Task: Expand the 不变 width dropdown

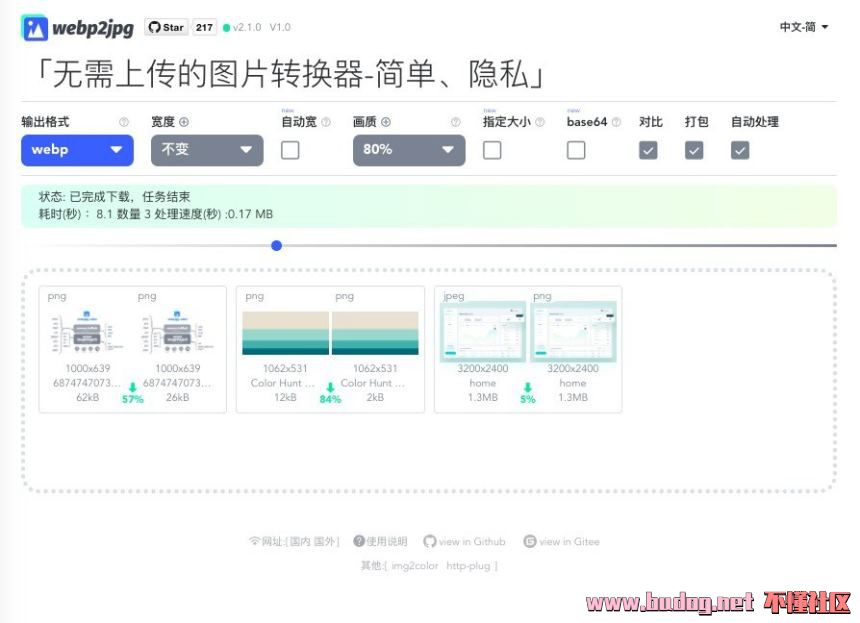Action: coord(207,150)
